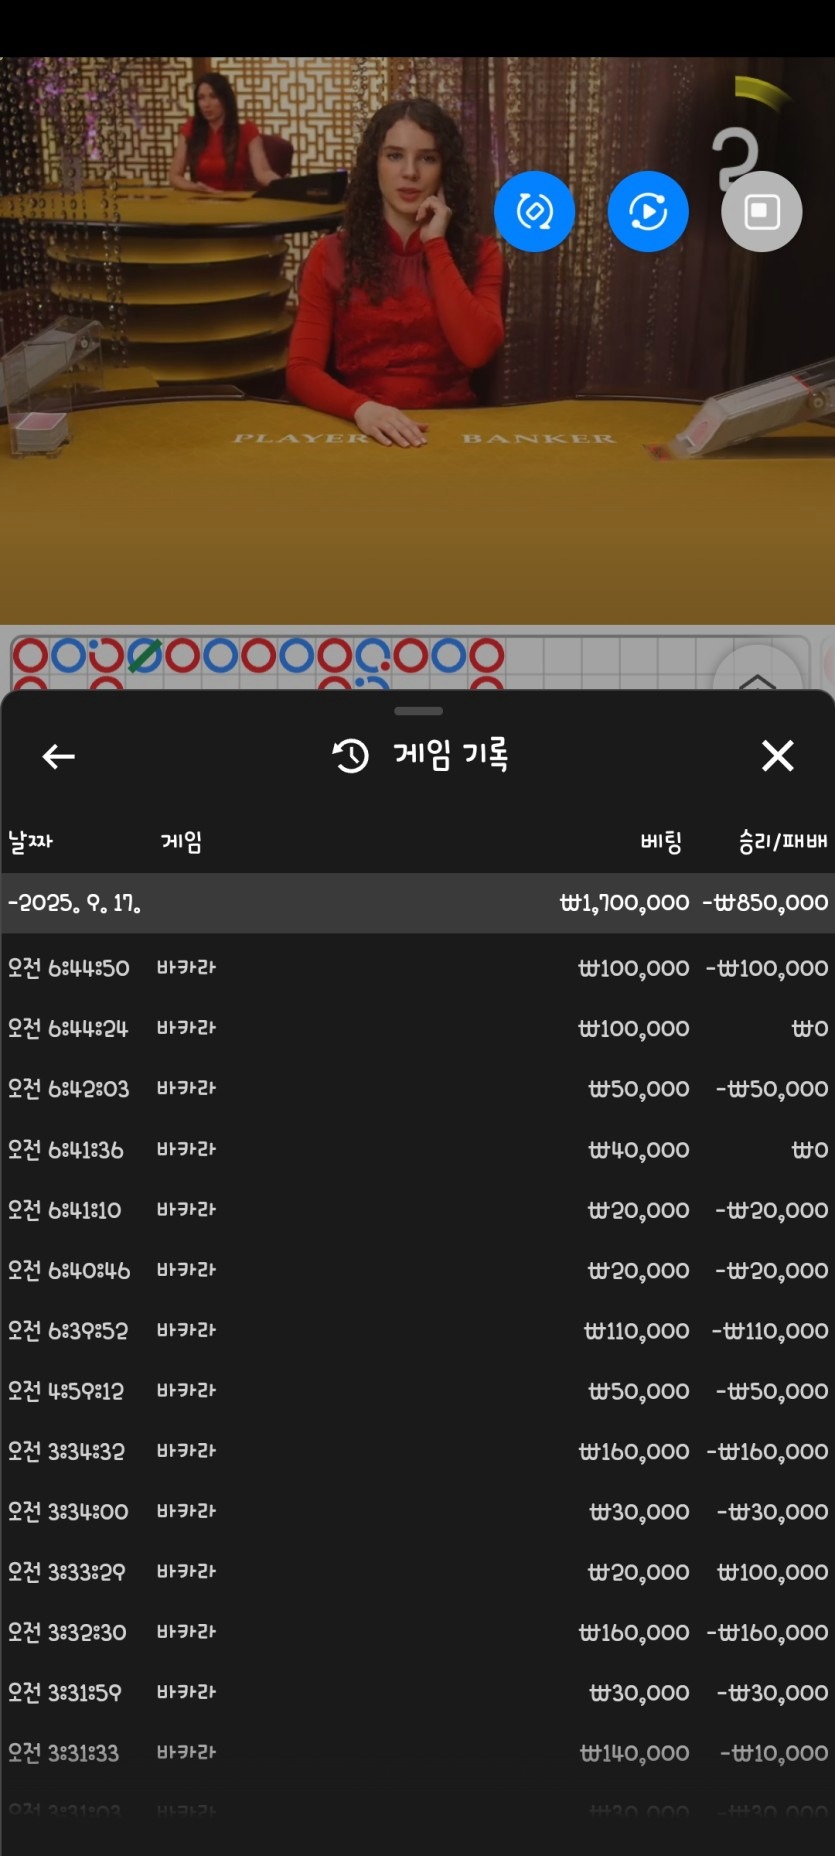
Task: Select the 오전 4:59:12 history row
Action: (x=417, y=1391)
